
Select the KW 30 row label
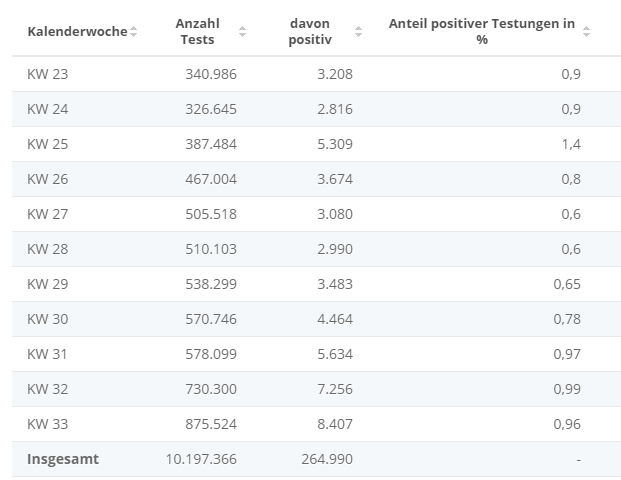47,319
